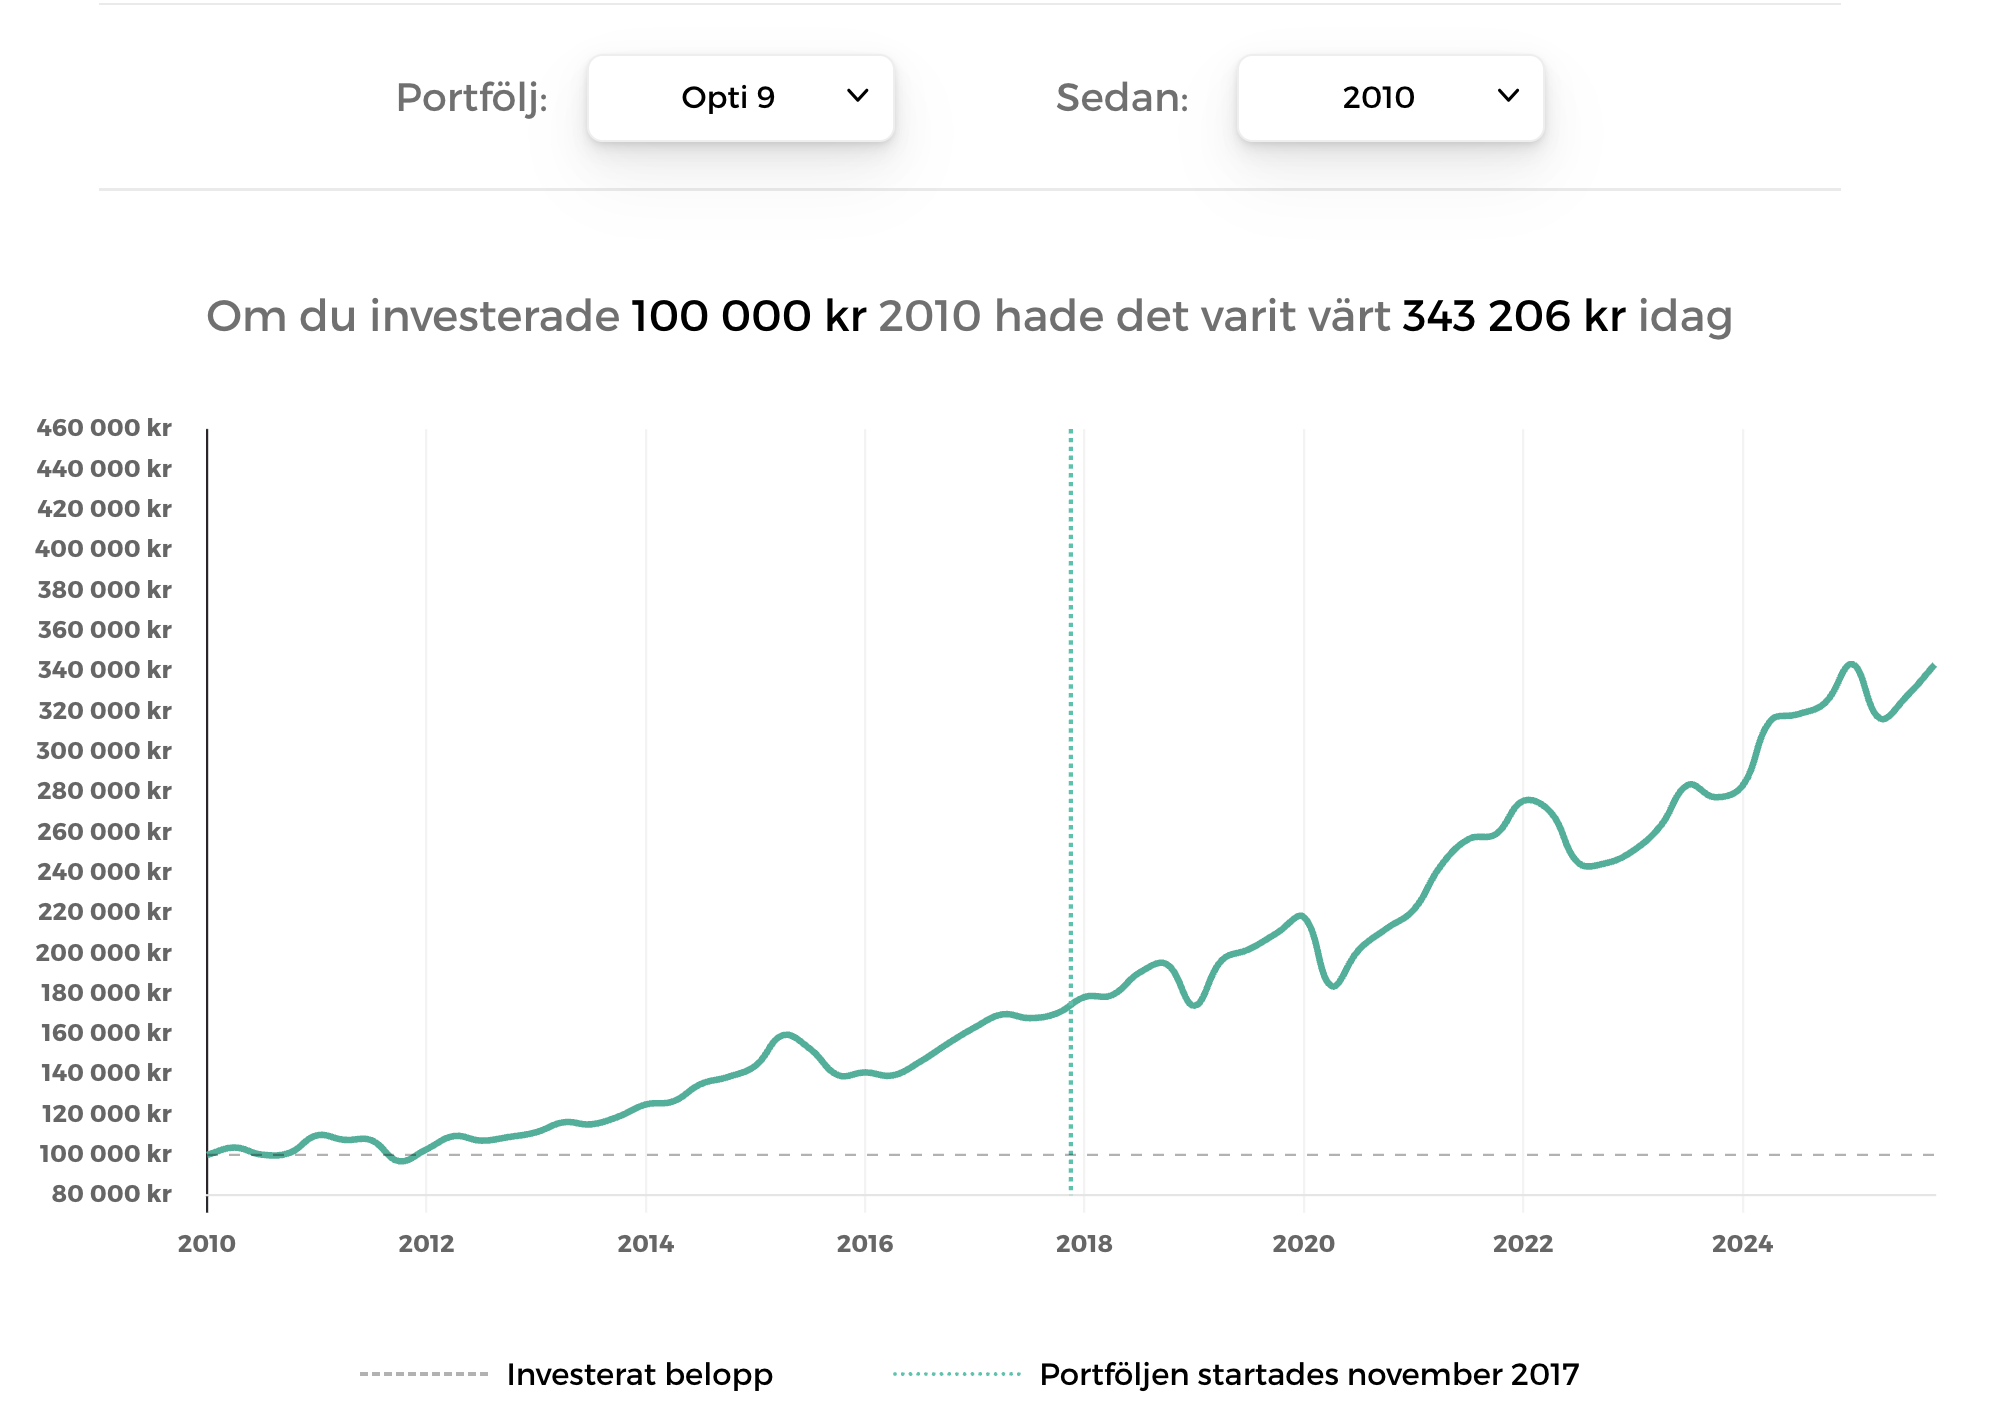Click the 2020 label on the x-axis
This screenshot has height=1424, width=1996.
(x=1303, y=1244)
